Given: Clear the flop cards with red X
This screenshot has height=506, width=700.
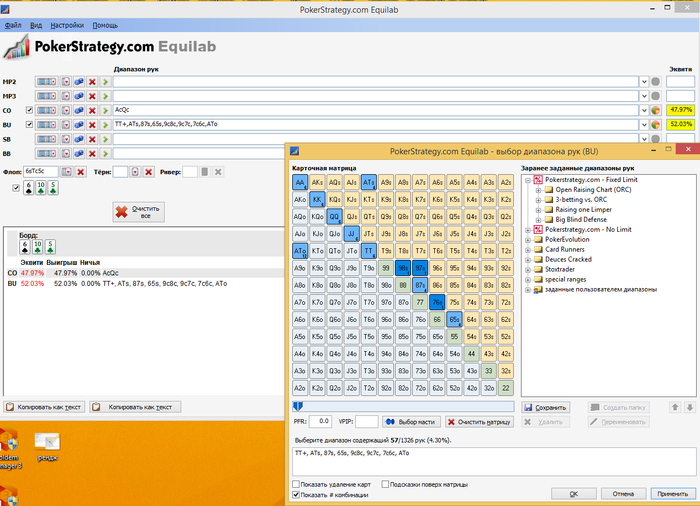Looking at the screenshot, I should click(x=80, y=172).
